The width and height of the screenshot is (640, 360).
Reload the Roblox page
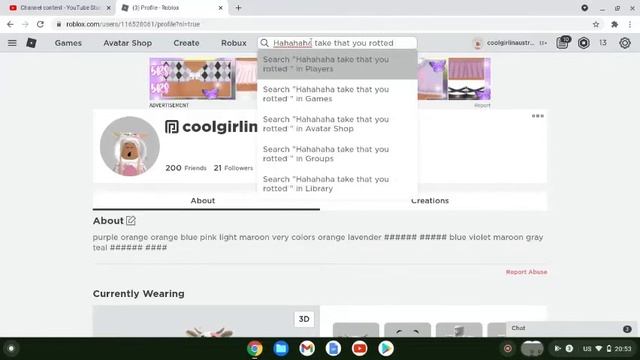[40, 24]
